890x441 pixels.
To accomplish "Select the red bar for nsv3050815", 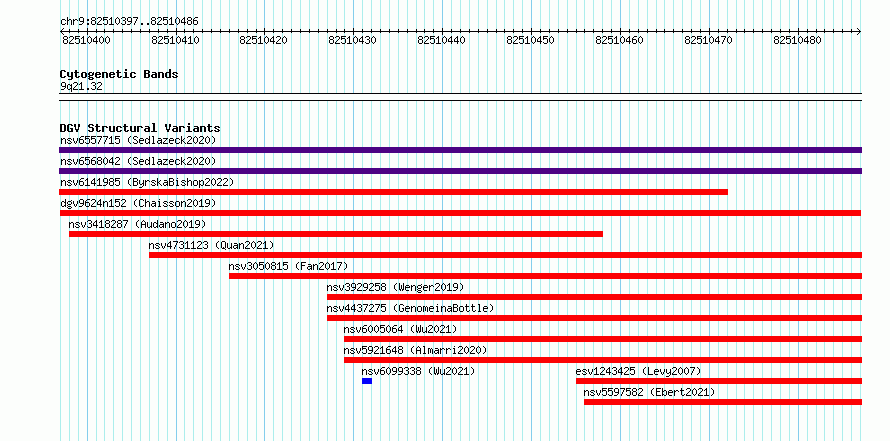I will (x=545, y=276).
